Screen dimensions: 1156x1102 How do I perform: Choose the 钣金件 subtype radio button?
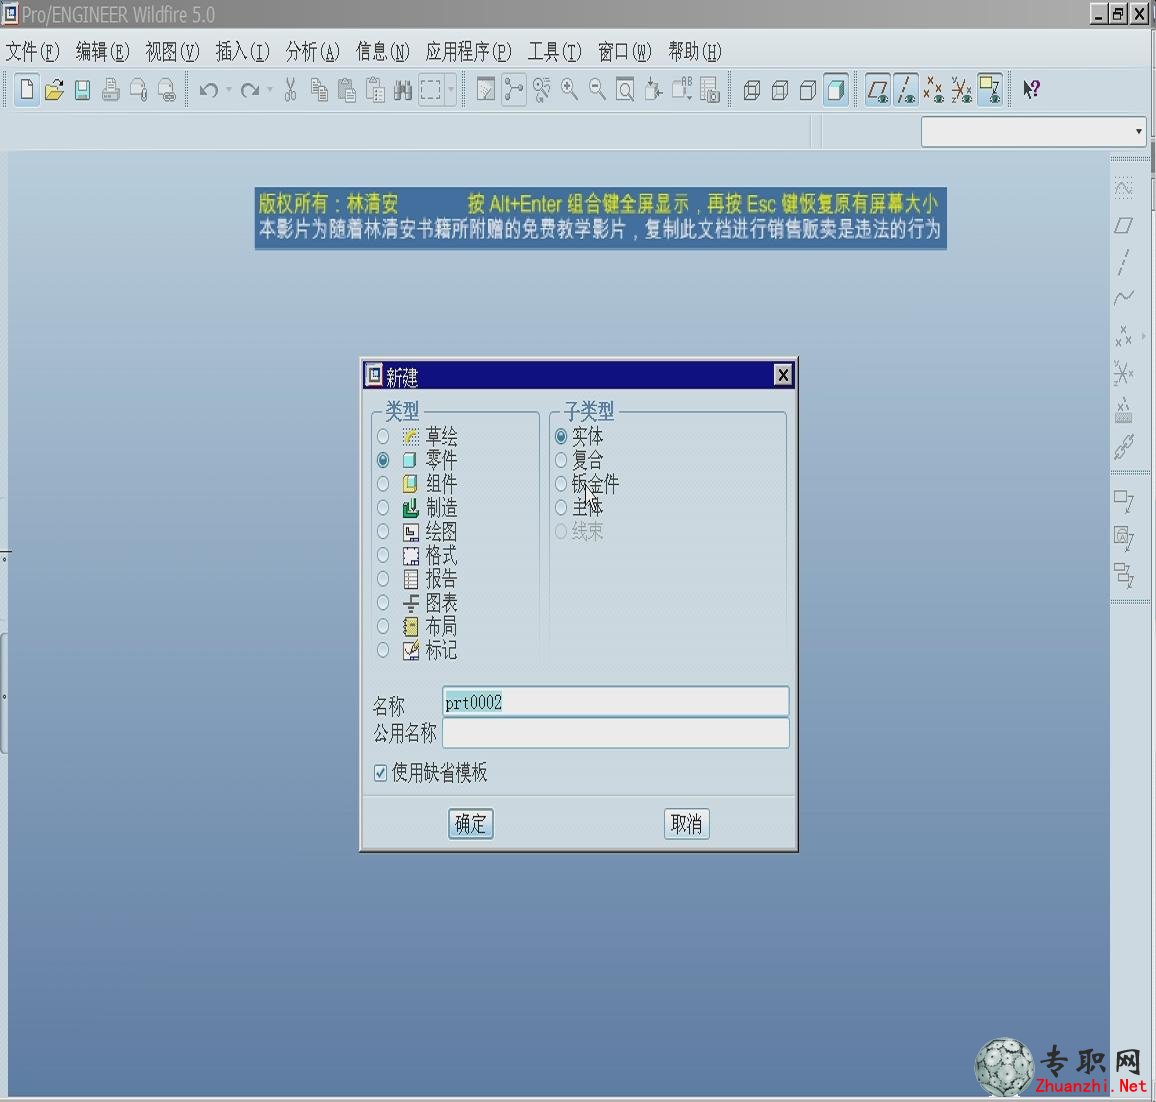(x=560, y=484)
